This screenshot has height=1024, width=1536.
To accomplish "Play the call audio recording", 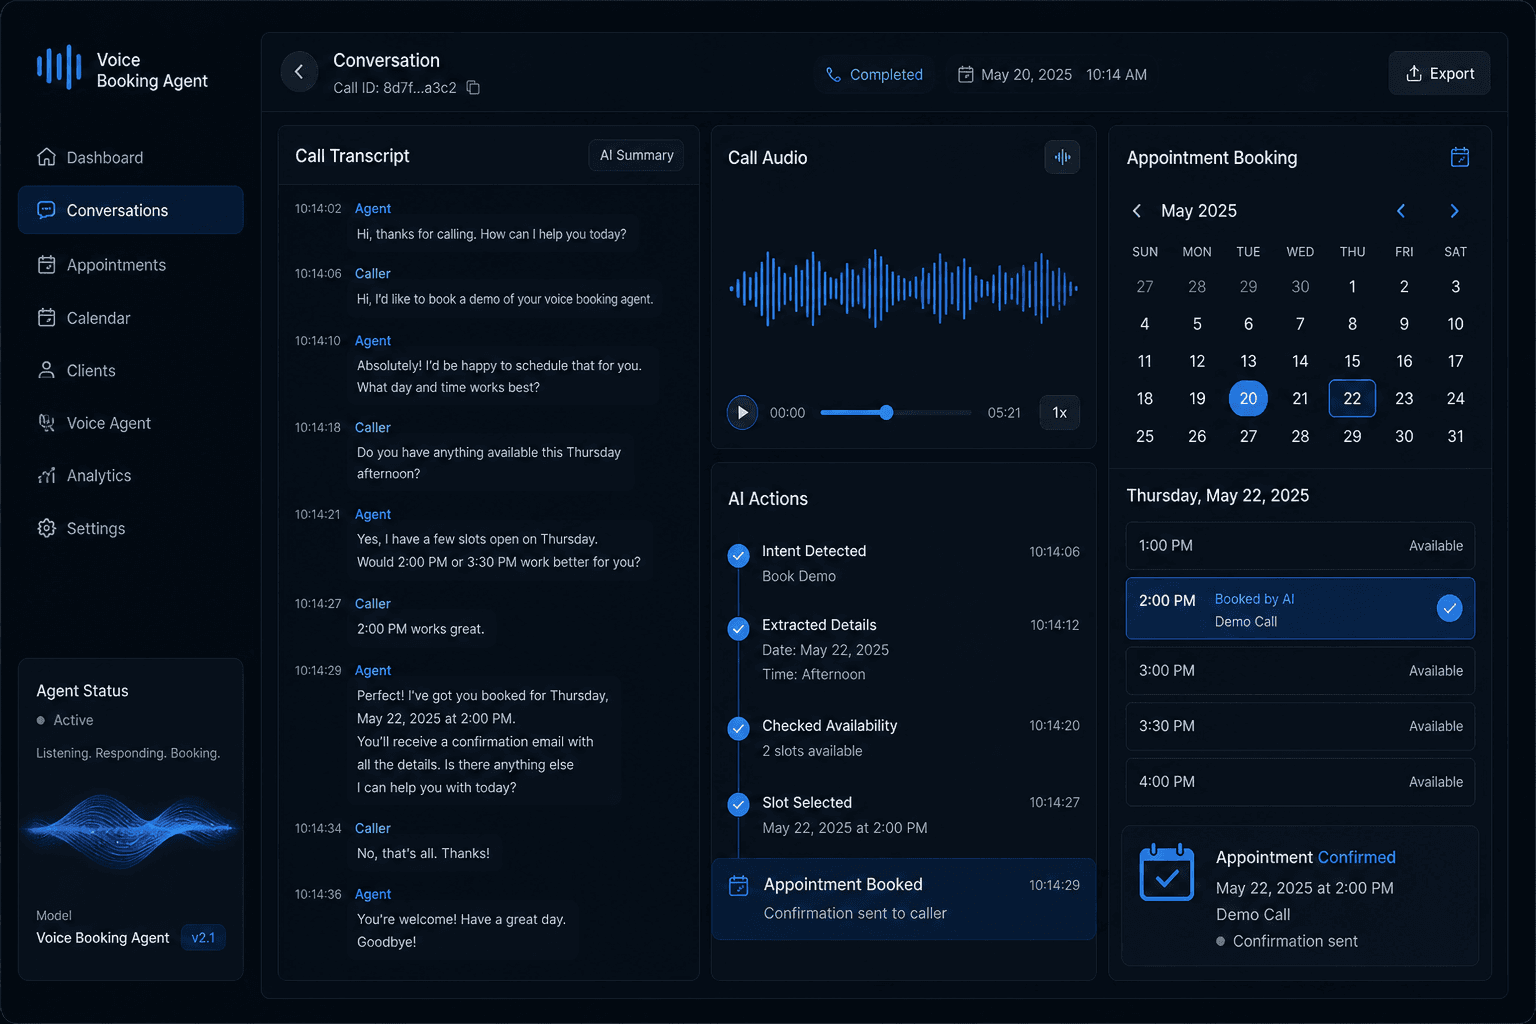I will click(742, 412).
